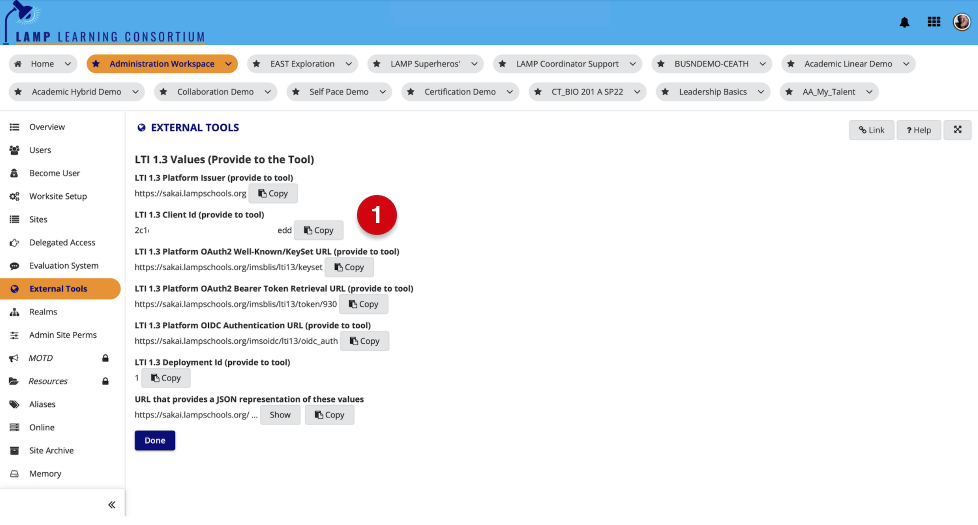The width and height of the screenshot is (978, 525).
Task: Open the Self Pace Demo site tab
Action: (x=339, y=92)
